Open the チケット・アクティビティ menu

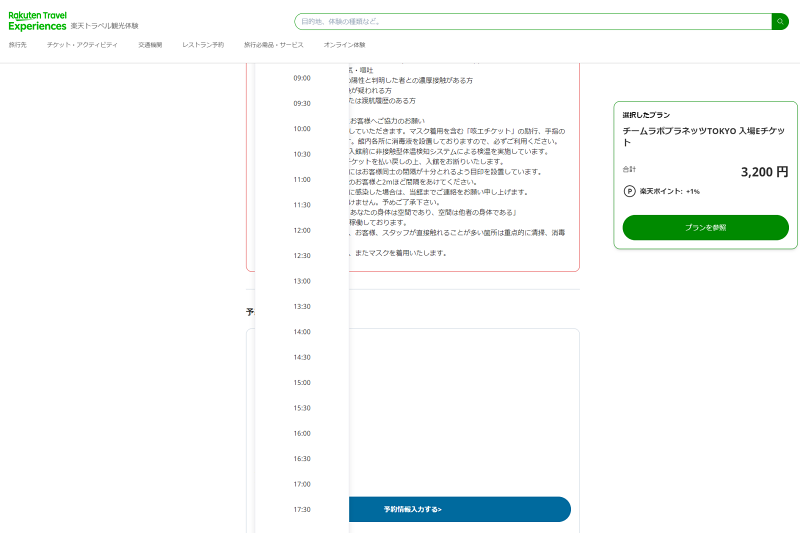82,45
